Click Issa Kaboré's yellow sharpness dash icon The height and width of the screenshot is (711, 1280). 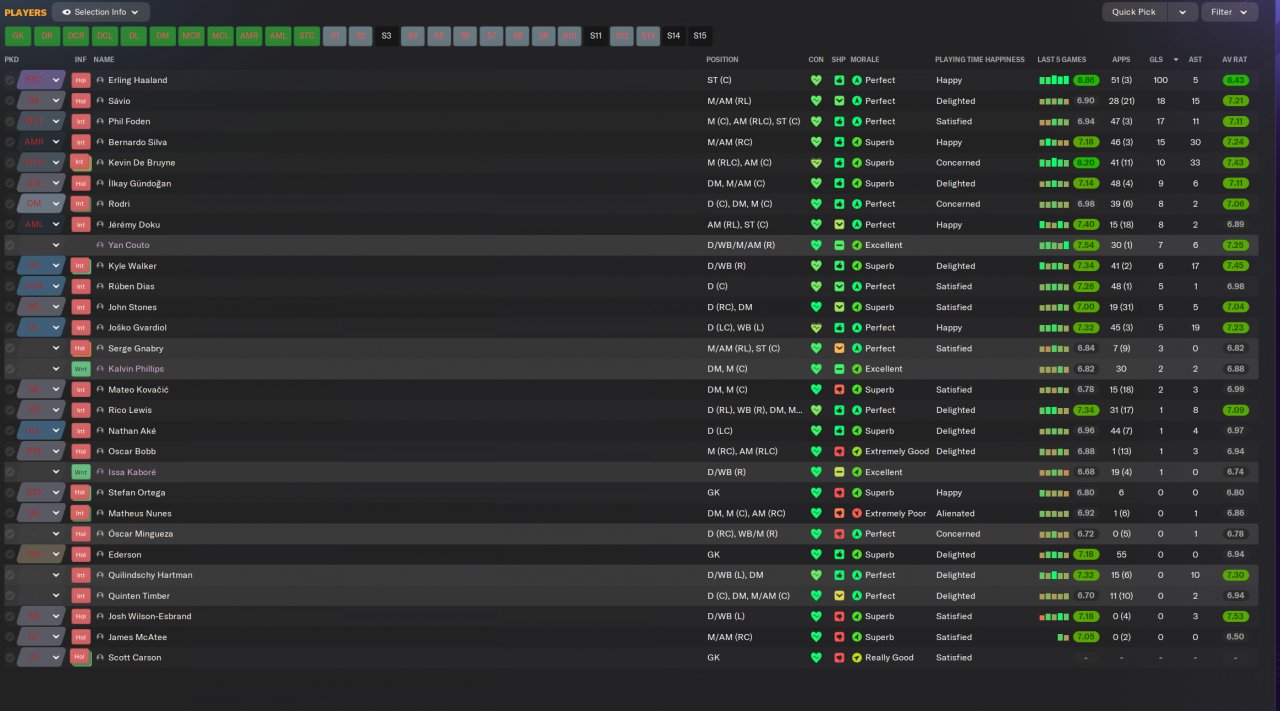pos(839,472)
